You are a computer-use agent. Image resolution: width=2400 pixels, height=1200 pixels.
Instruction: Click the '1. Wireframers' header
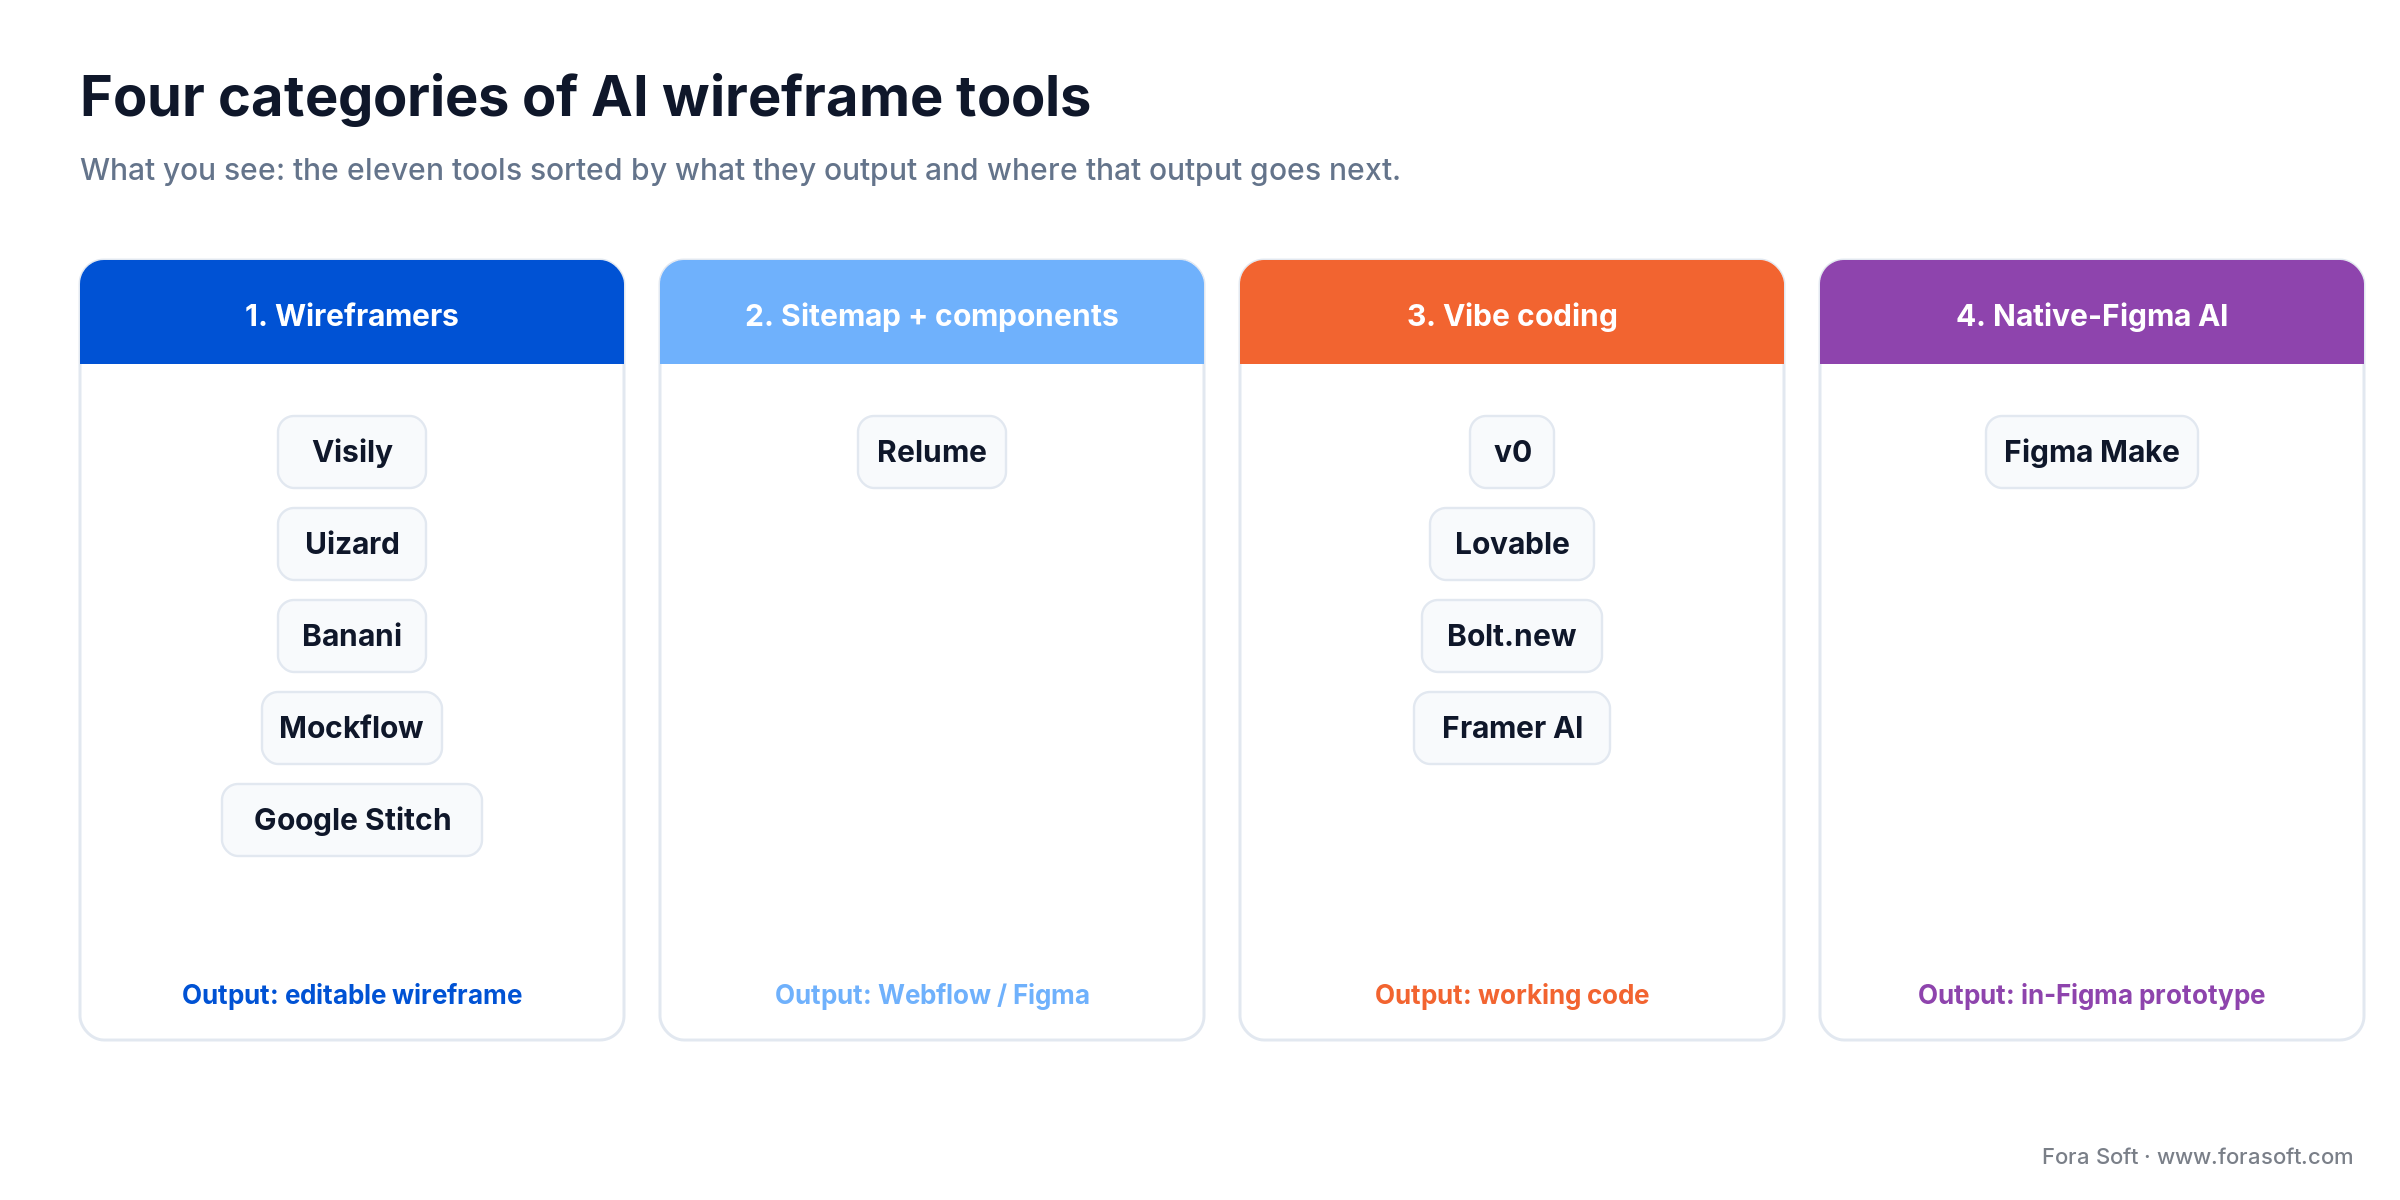pyautogui.click(x=352, y=312)
